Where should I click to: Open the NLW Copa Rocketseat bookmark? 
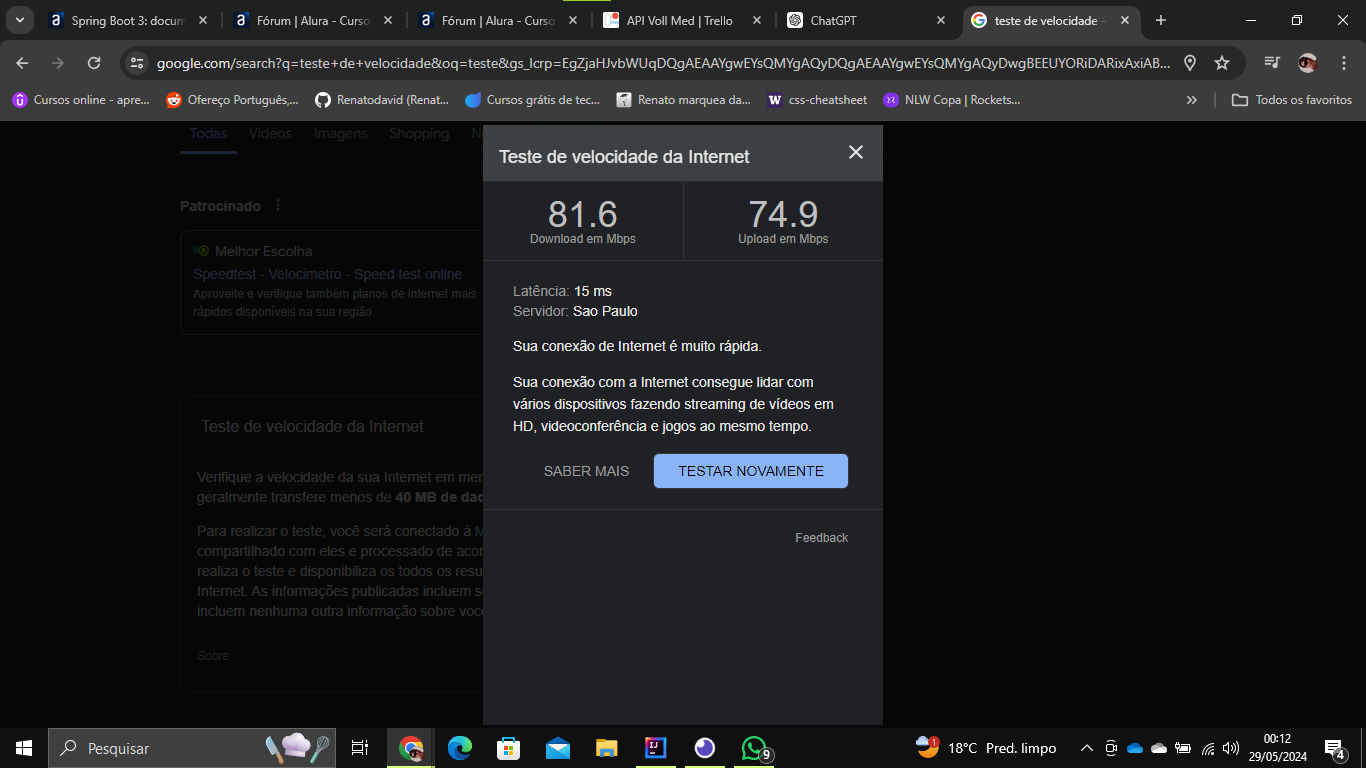point(951,100)
